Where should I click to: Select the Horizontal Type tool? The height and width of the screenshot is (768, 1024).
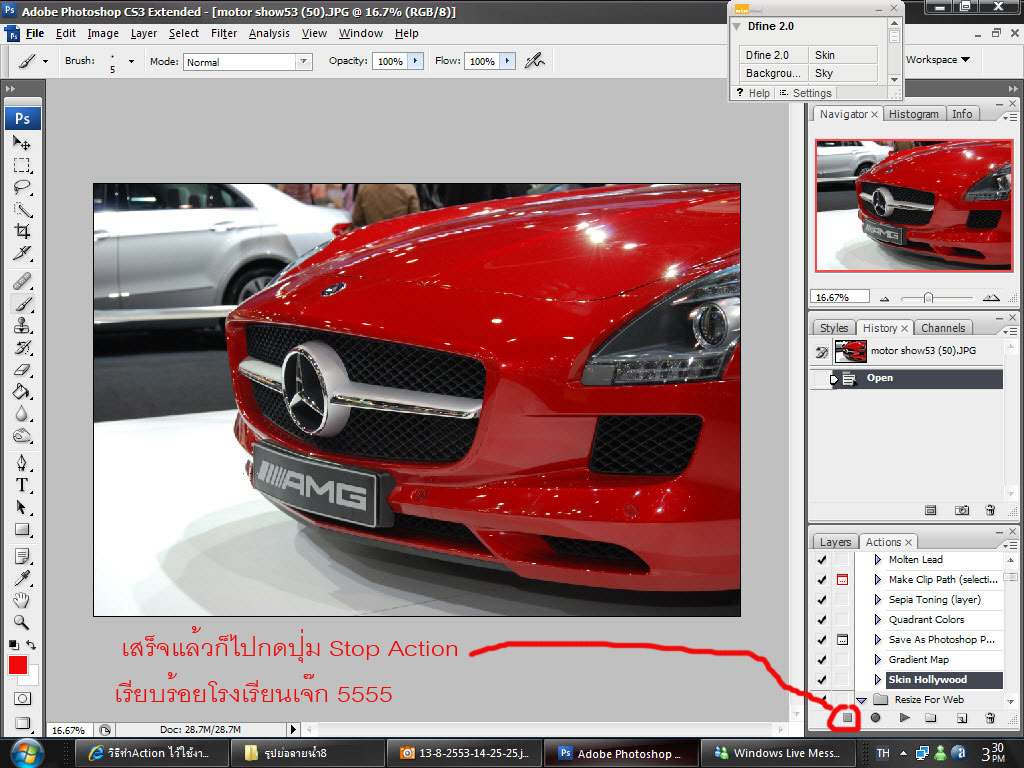click(22, 485)
